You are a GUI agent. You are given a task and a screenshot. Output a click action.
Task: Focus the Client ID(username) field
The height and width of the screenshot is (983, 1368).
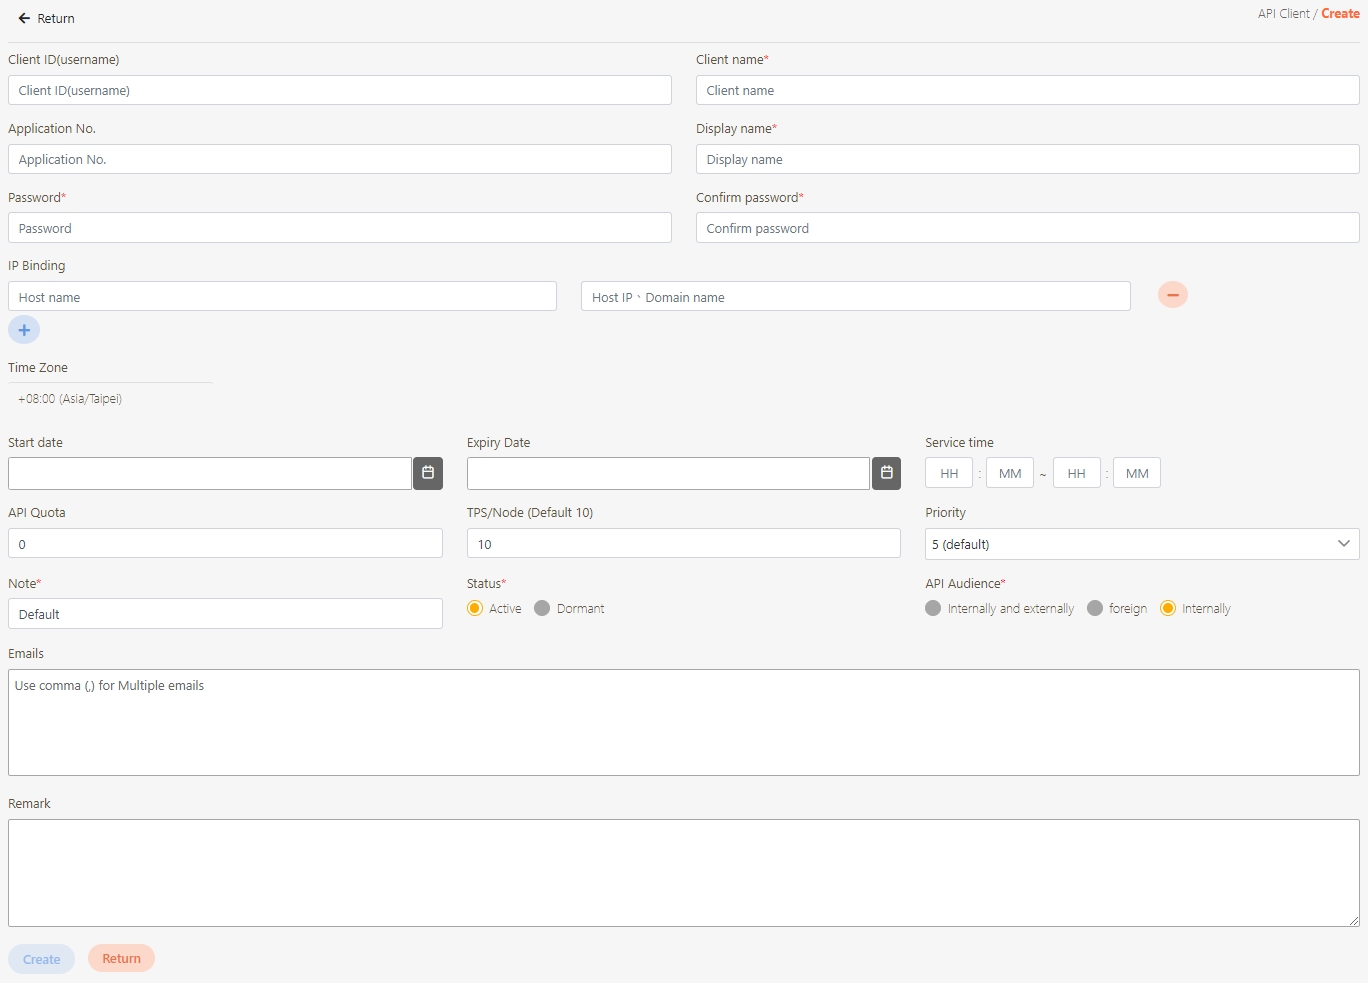coord(340,91)
